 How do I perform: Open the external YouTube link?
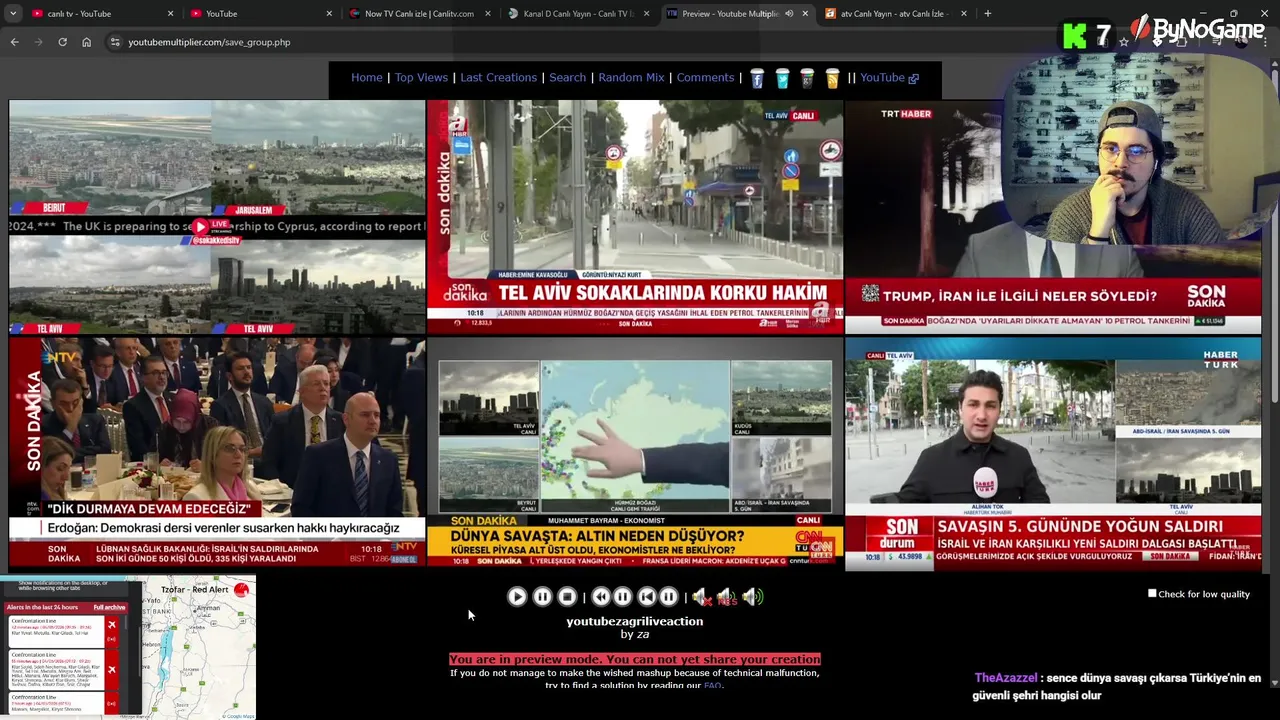click(x=889, y=77)
